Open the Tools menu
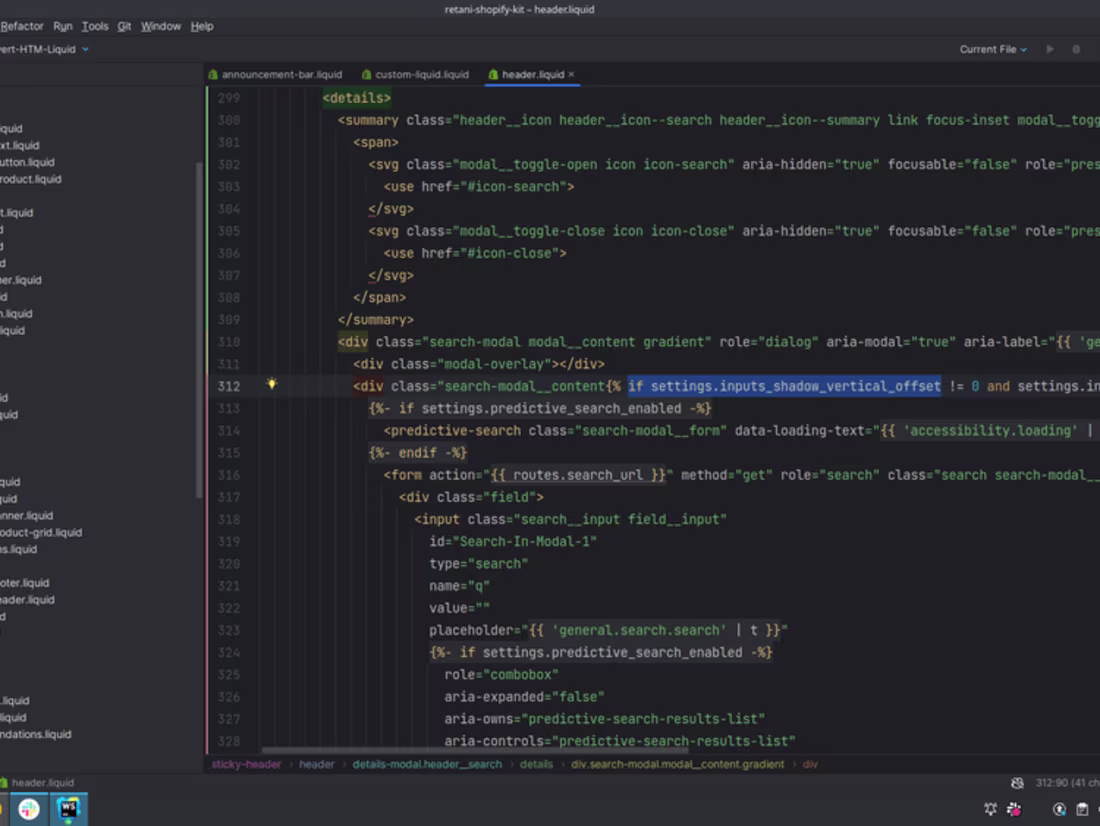The image size is (1100, 826). point(94,26)
